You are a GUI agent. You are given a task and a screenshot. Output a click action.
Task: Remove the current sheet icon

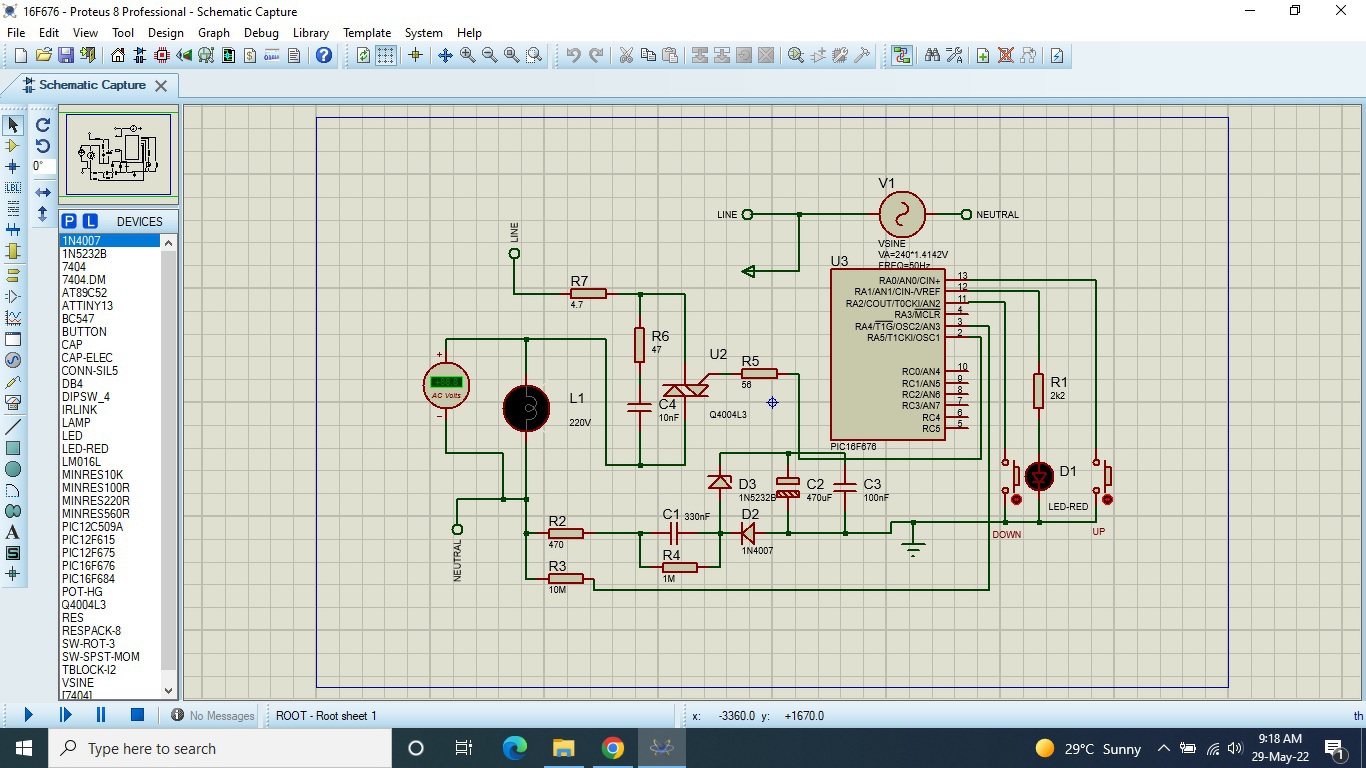1005,56
